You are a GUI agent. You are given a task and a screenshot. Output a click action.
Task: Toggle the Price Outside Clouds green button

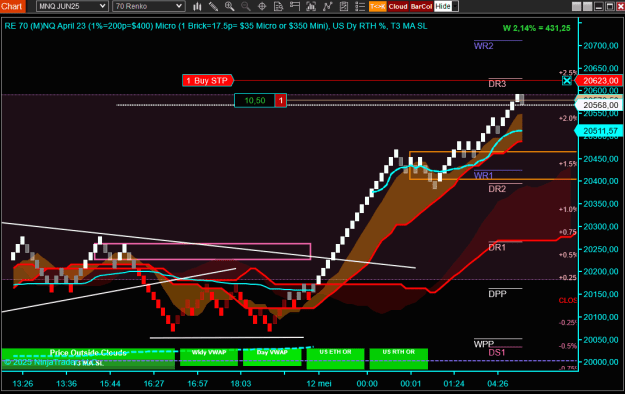pos(88,353)
